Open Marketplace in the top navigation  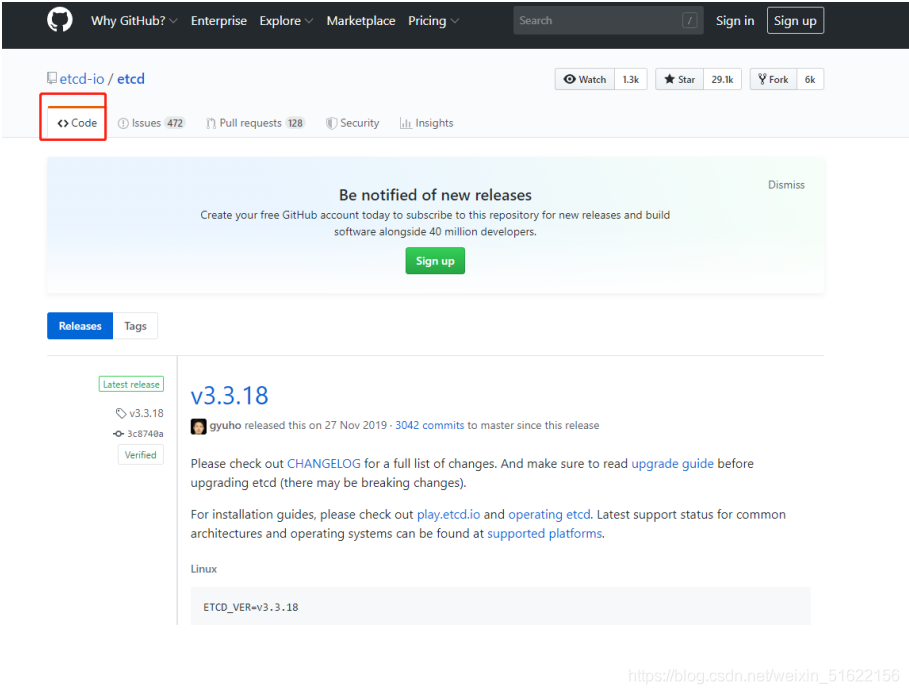(361, 21)
